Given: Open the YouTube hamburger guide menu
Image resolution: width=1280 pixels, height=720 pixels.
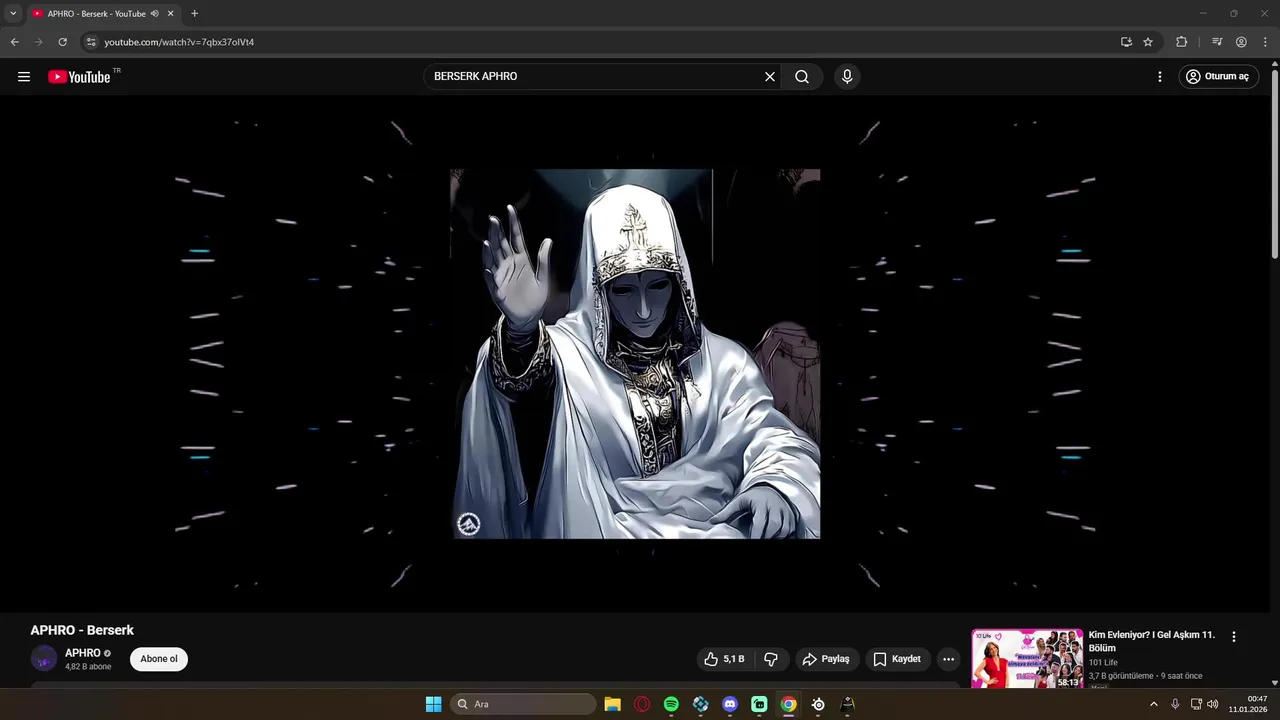Looking at the screenshot, I should tap(24, 77).
